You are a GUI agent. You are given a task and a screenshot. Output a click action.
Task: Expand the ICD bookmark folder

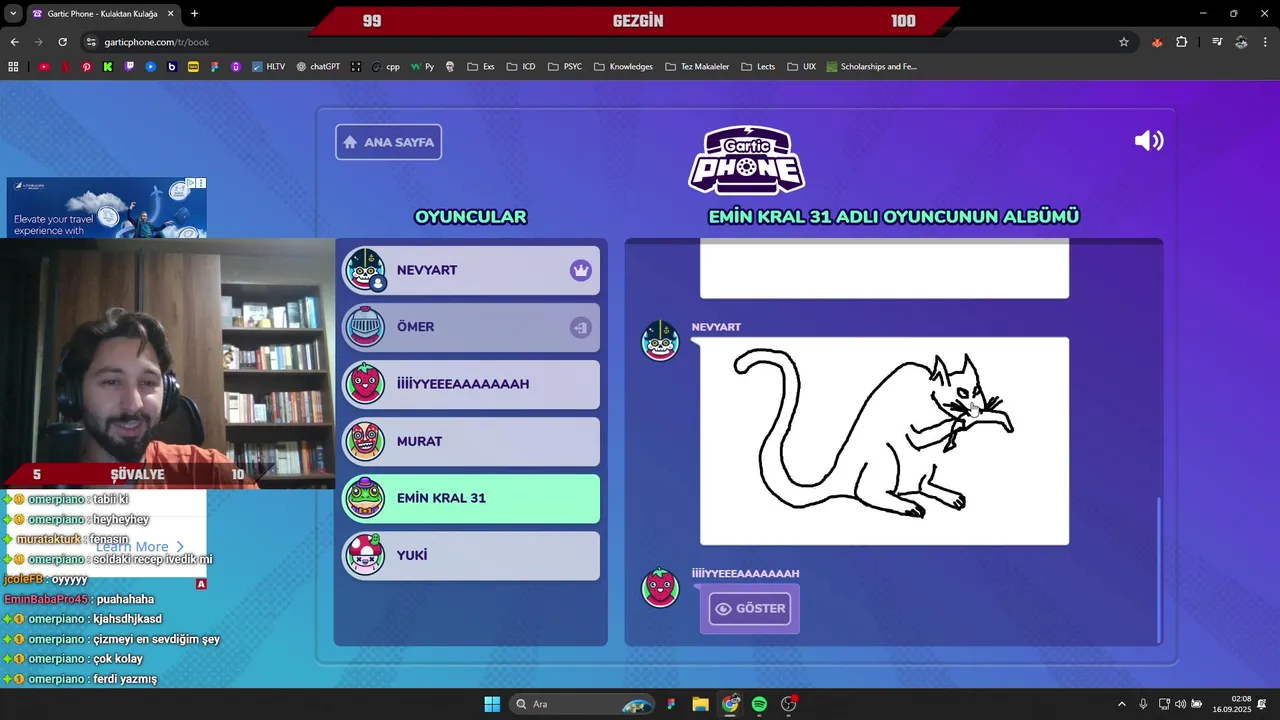click(521, 67)
